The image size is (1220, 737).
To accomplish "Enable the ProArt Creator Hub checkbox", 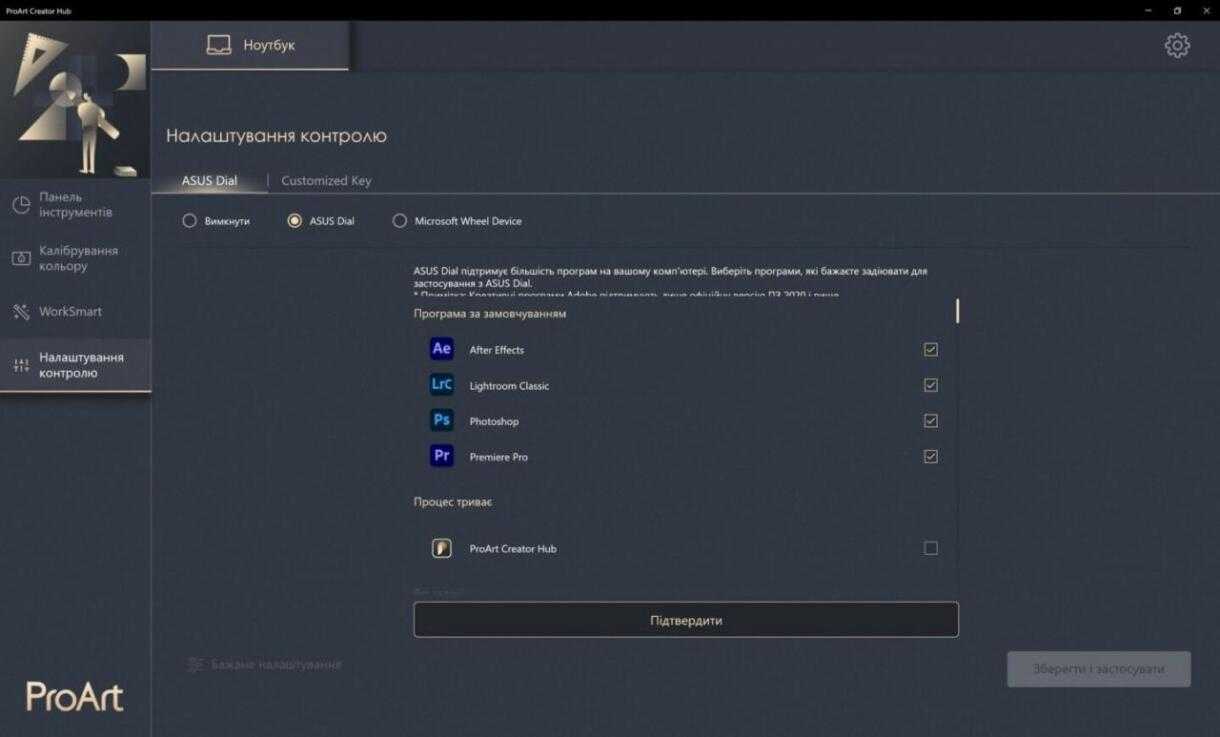I will [x=930, y=548].
